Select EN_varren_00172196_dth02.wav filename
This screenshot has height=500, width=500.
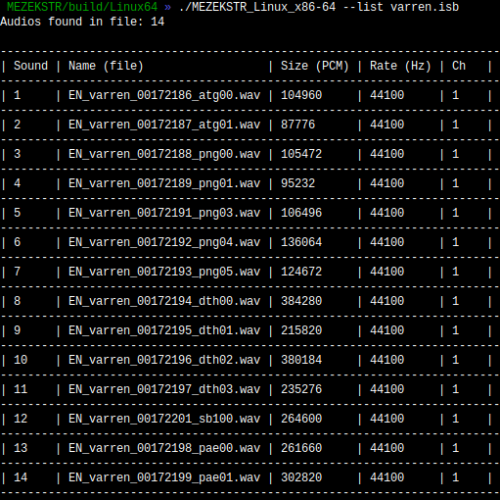[x=164, y=360]
